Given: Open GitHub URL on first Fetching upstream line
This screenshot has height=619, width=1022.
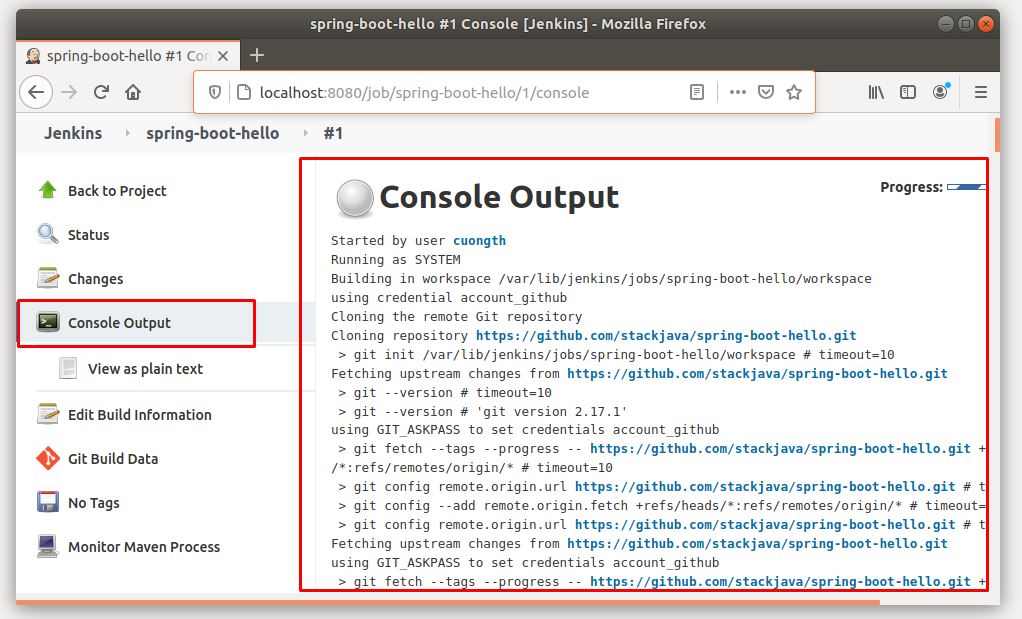Looking at the screenshot, I should pyautogui.click(x=757, y=373).
